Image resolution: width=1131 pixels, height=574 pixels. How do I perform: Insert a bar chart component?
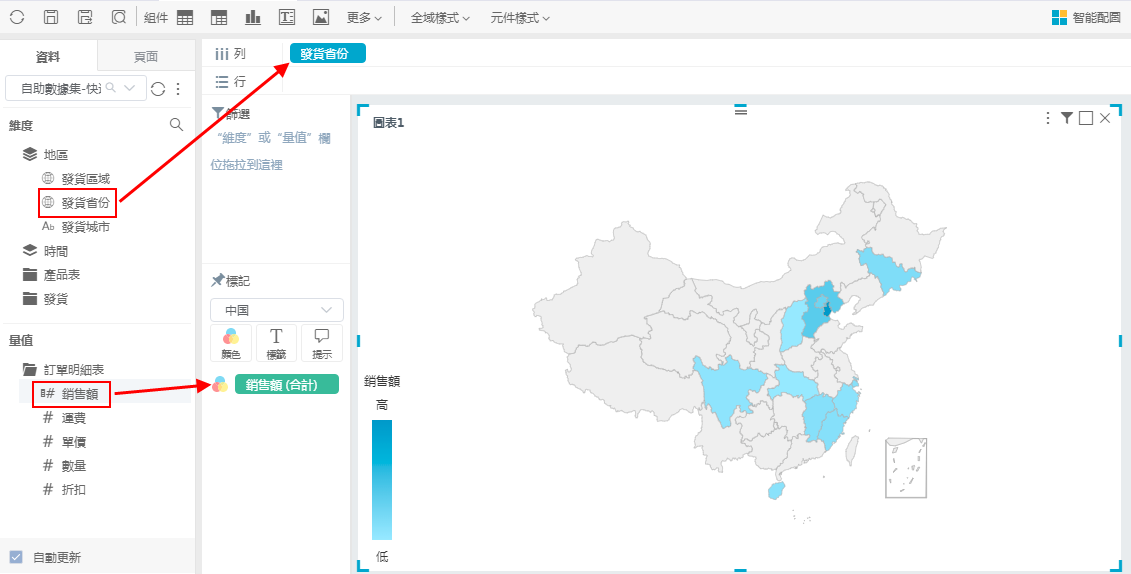point(252,17)
